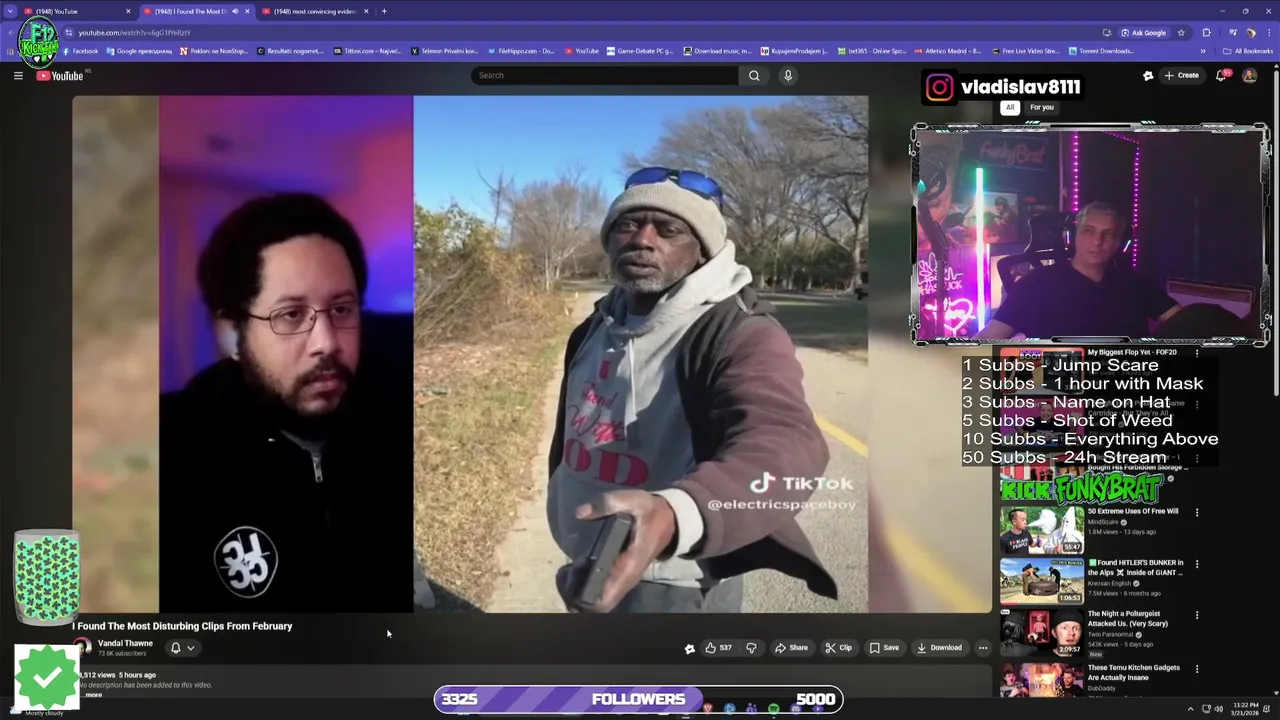1280x720 pixels.
Task: Close the '(1948) YouTube' first tab
Action: (128, 11)
